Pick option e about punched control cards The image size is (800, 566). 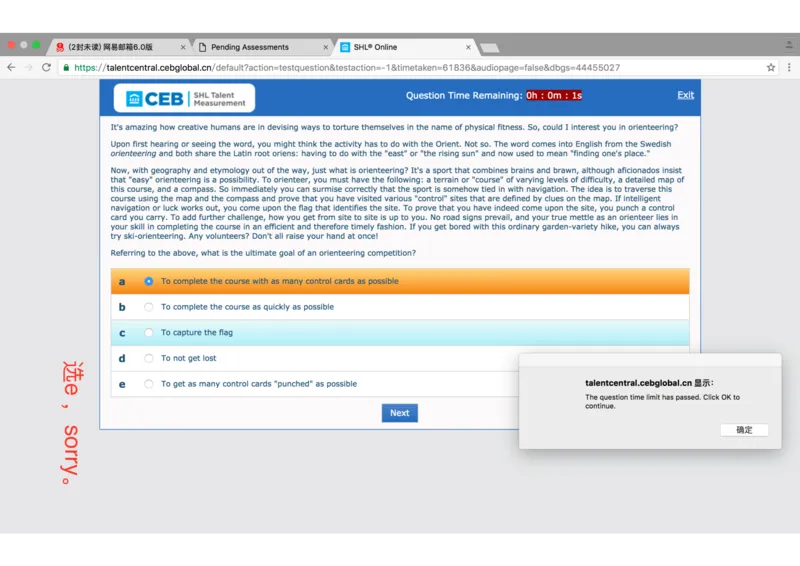(x=149, y=384)
